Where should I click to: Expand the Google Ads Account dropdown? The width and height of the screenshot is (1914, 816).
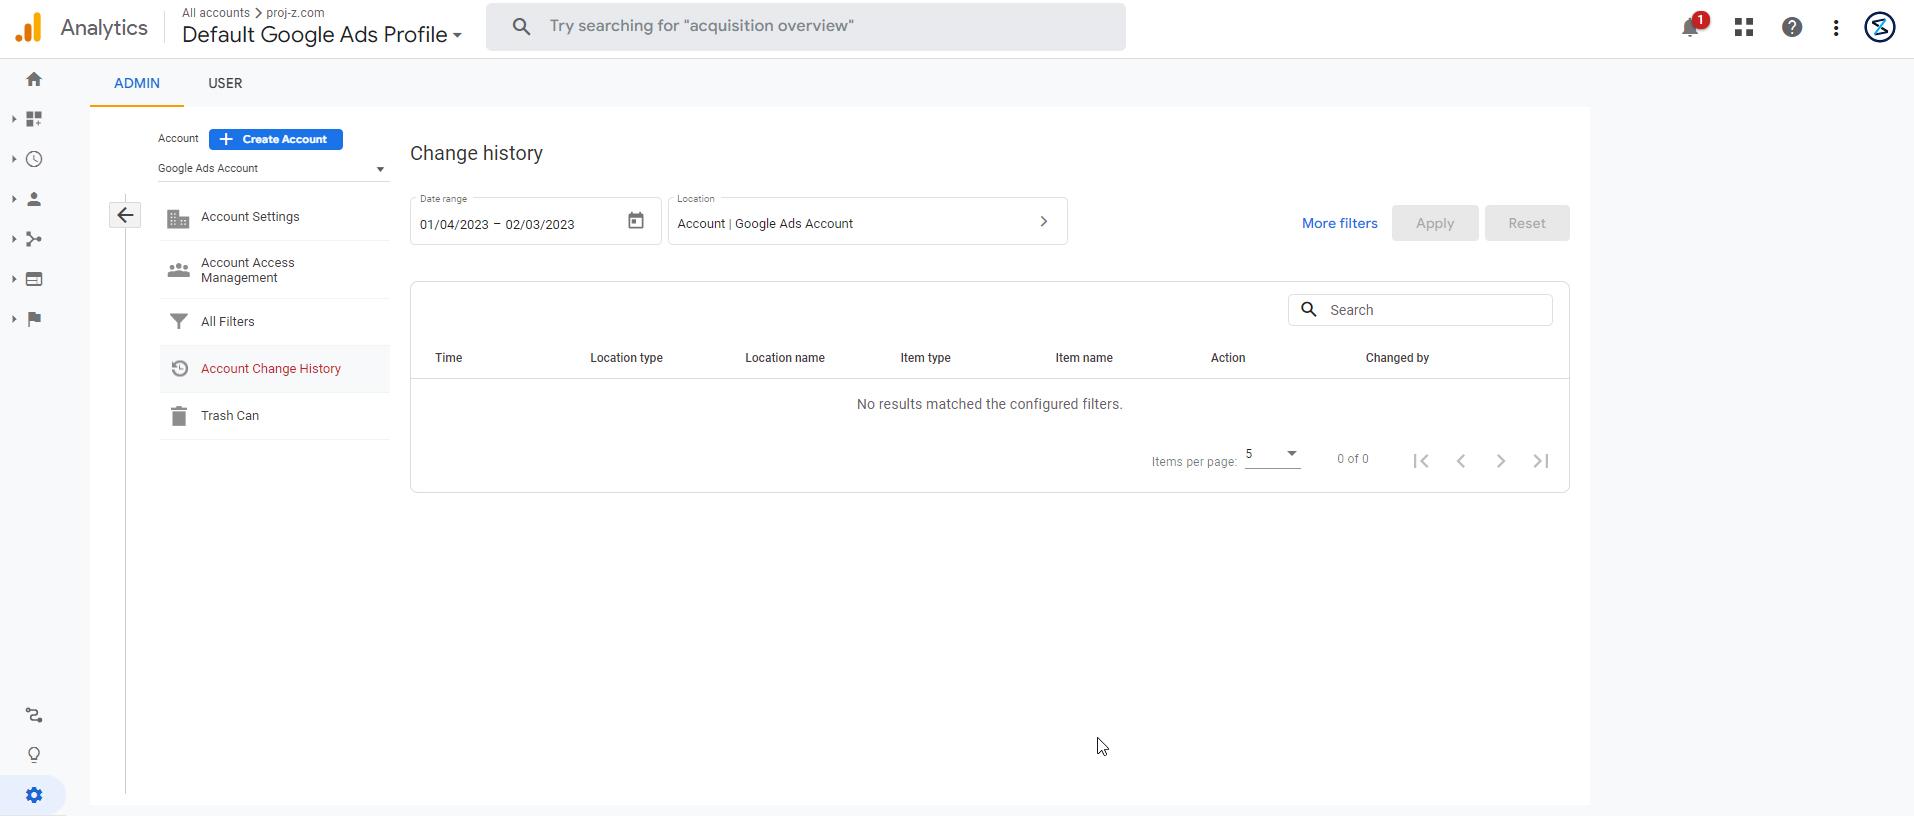tap(271, 169)
